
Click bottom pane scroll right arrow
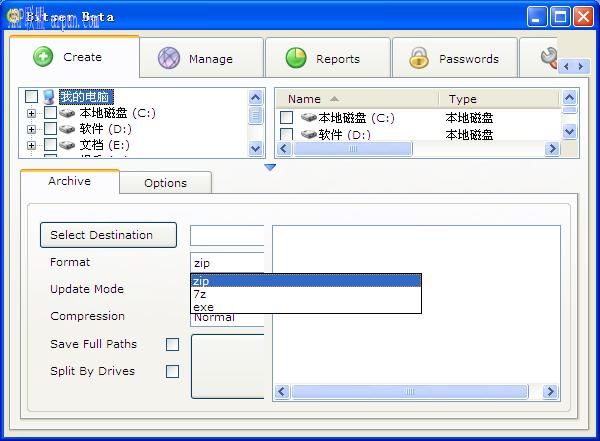(550, 392)
